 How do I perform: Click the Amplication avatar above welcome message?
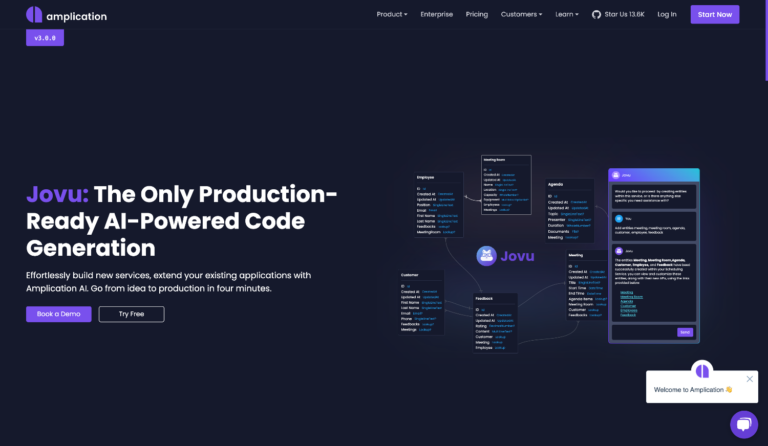point(702,371)
